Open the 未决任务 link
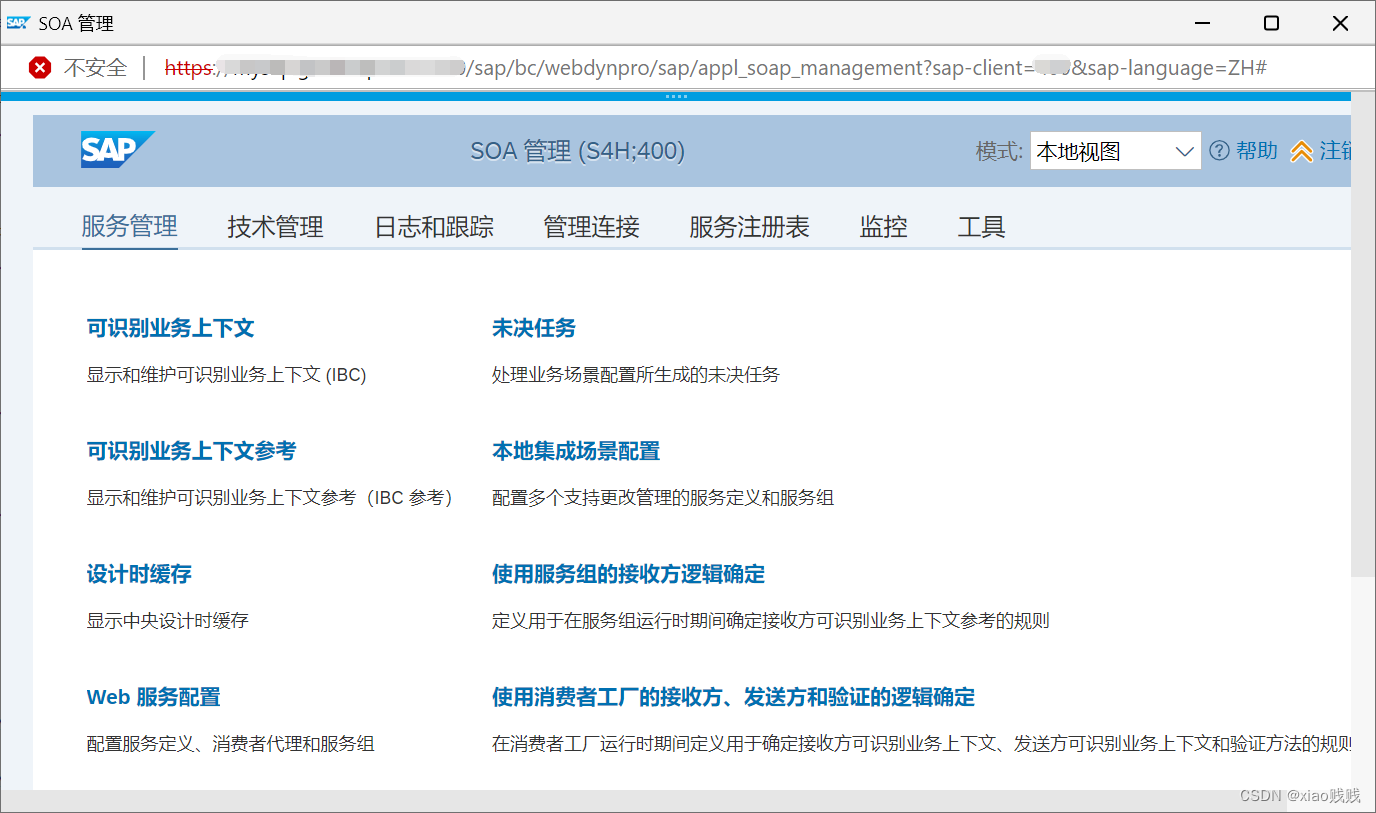This screenshot has height=813, width=1376. pyautogui.click(x=534, y=328)
